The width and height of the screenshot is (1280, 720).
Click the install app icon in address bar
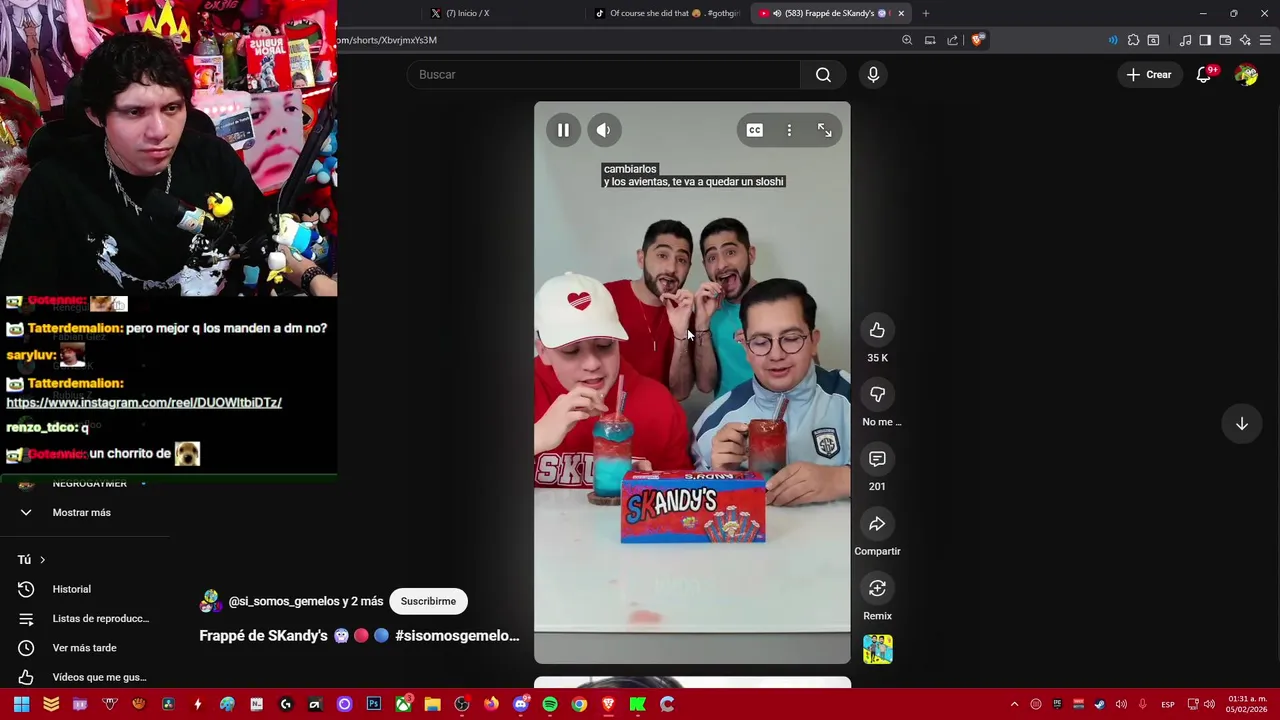click(930, 40)
